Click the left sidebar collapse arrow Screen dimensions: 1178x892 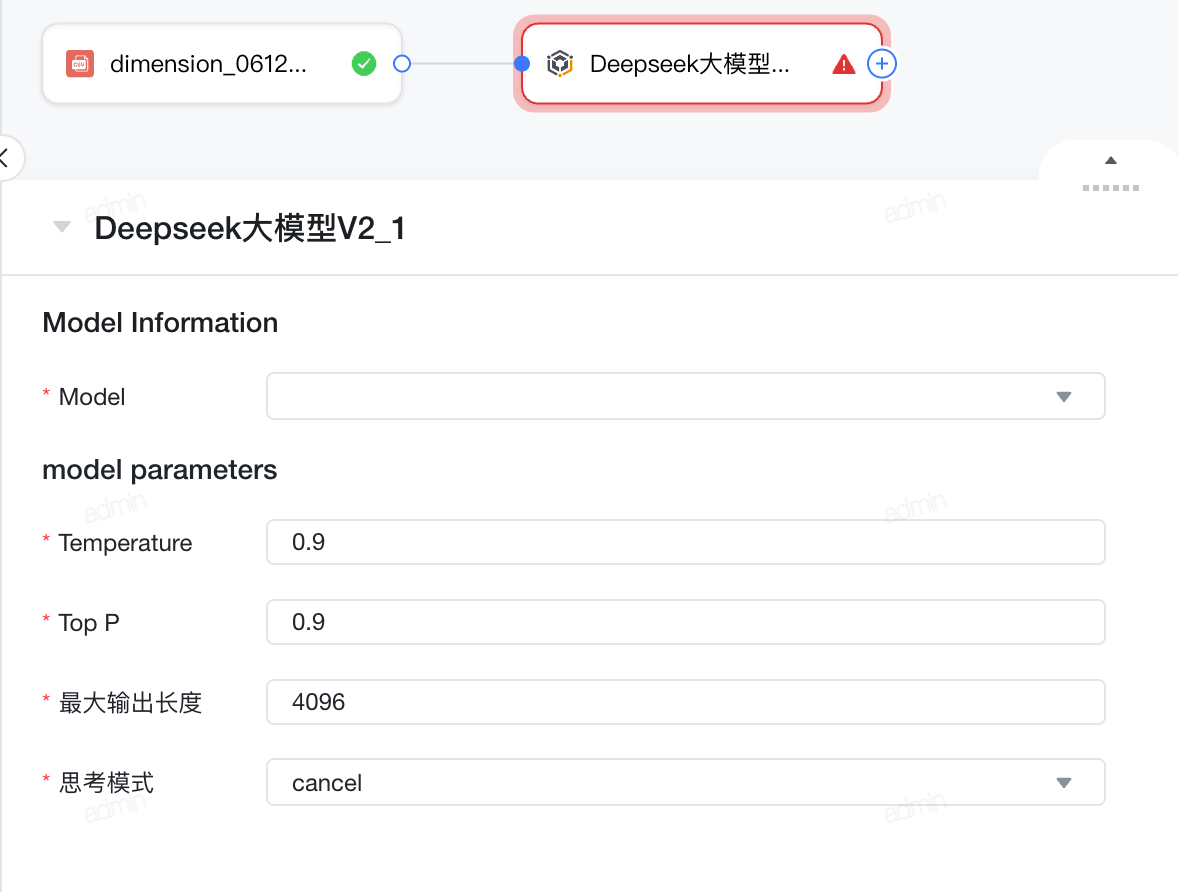[6, 158]
